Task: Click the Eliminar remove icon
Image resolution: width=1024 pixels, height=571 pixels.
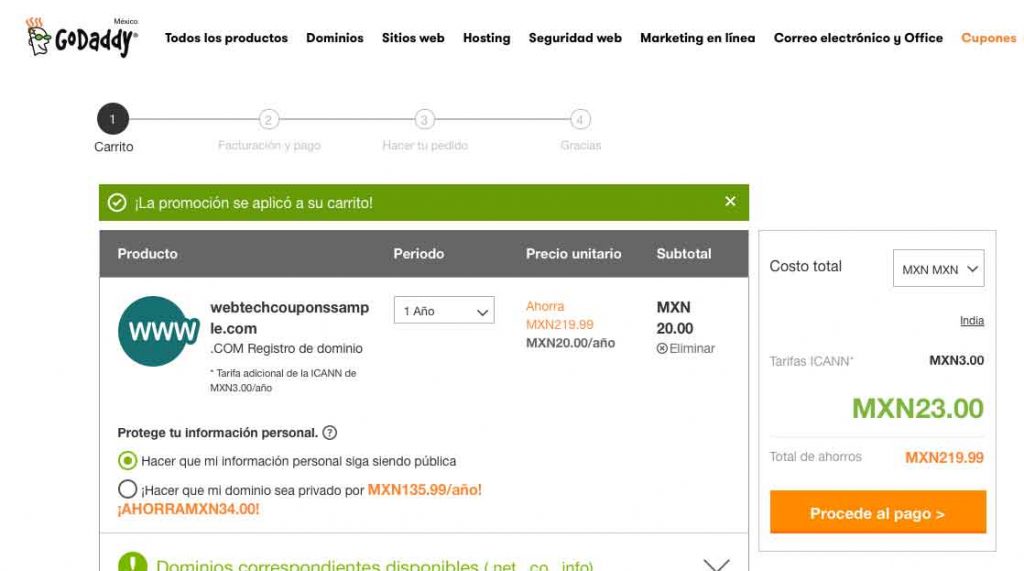Action: coord(662,349)
